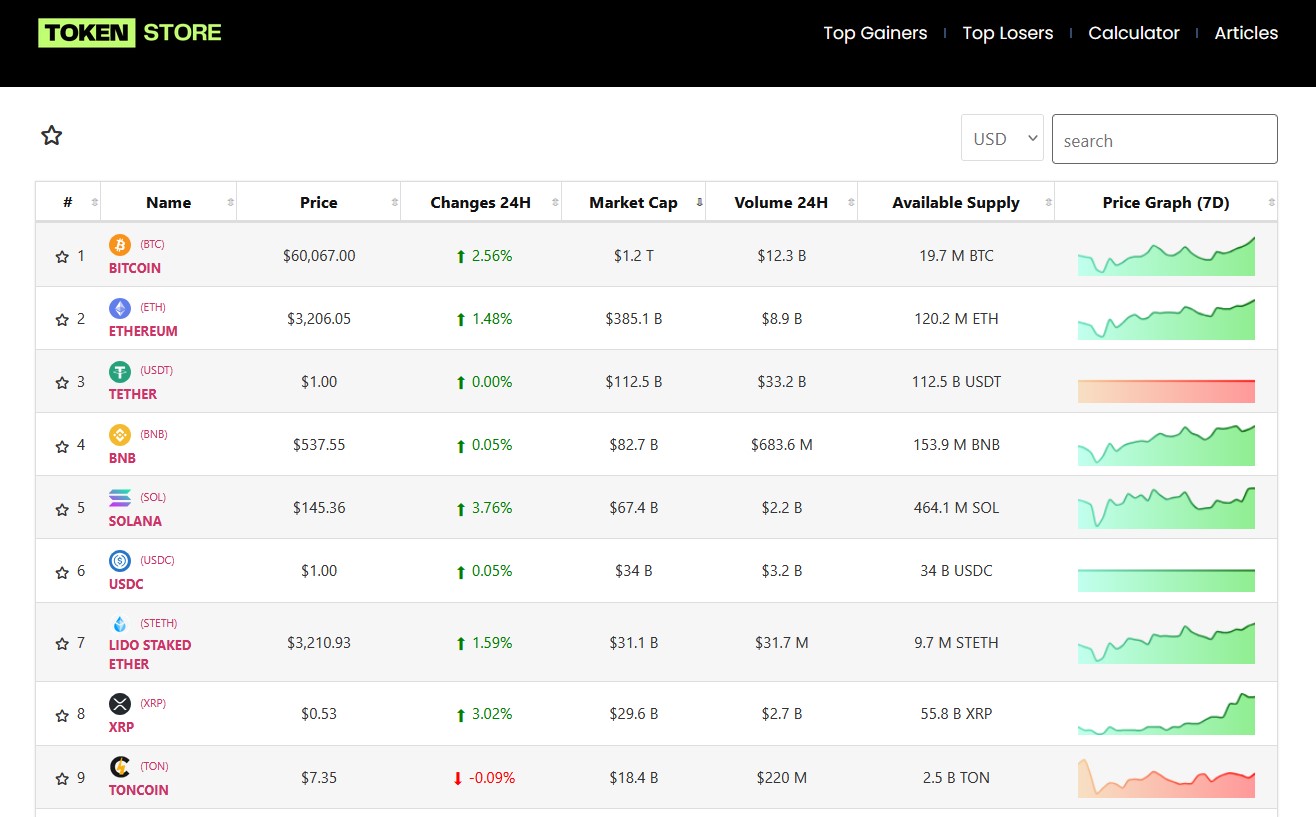Sort table by Volume 24H column
This screenshot has height=817, width=1316.
point(781,202)
